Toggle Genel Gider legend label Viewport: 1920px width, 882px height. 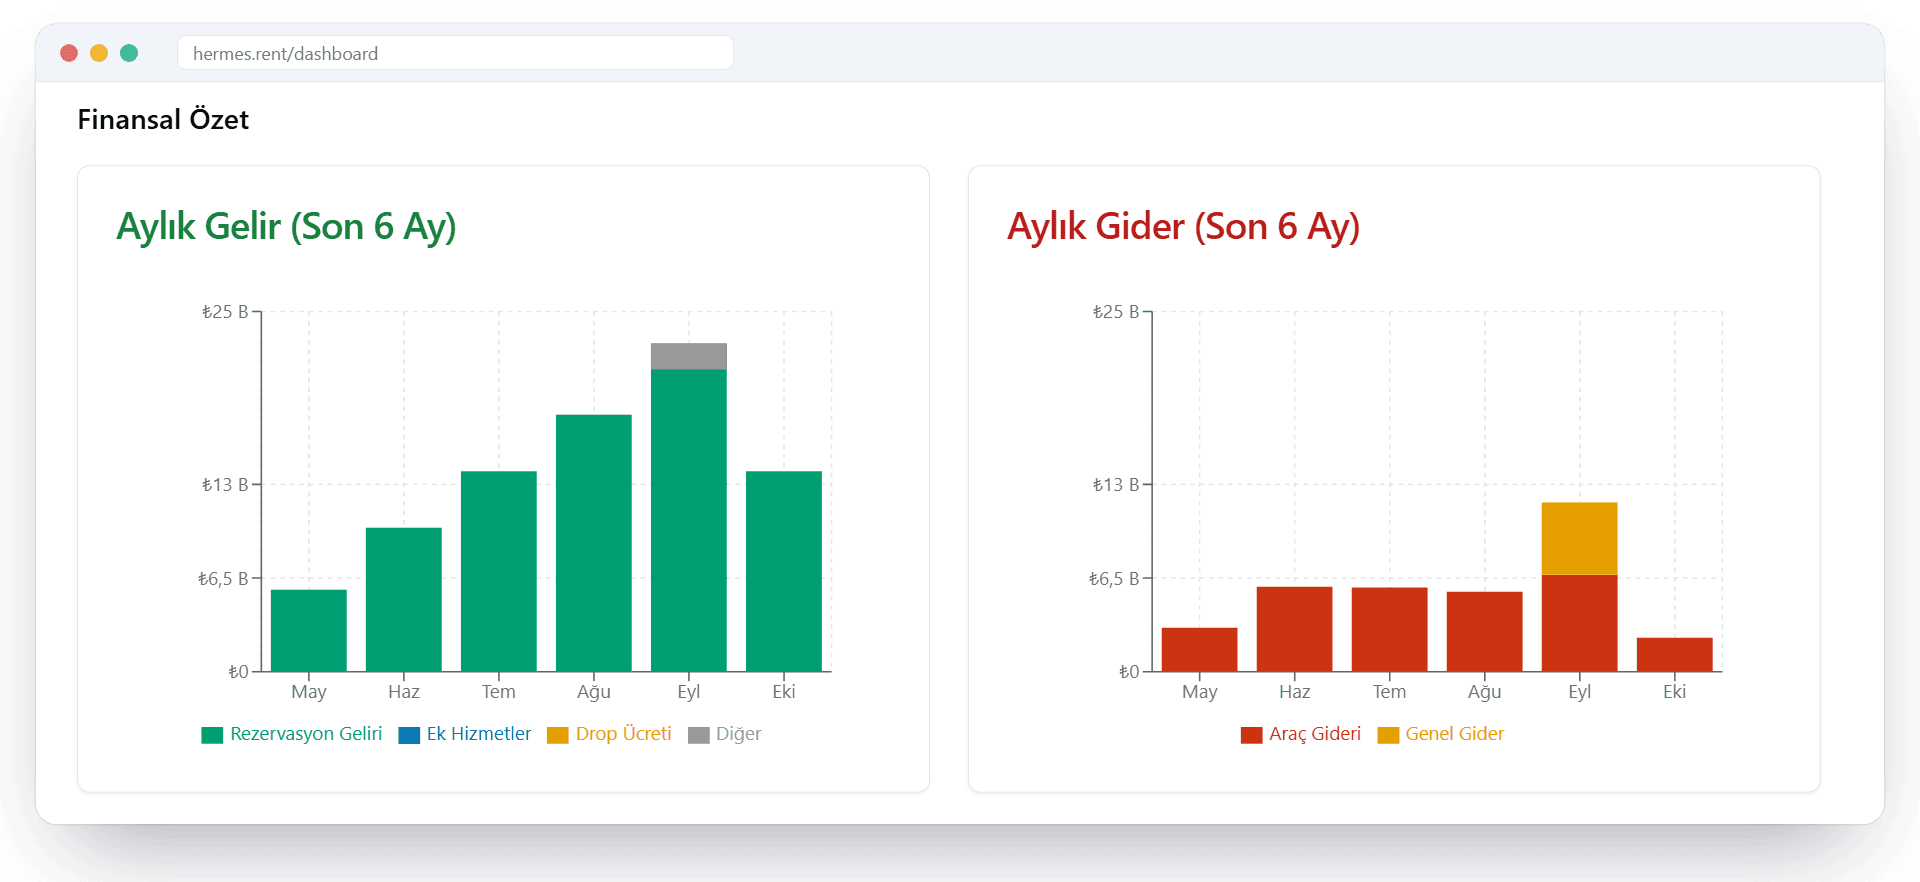pos(1455,734)
